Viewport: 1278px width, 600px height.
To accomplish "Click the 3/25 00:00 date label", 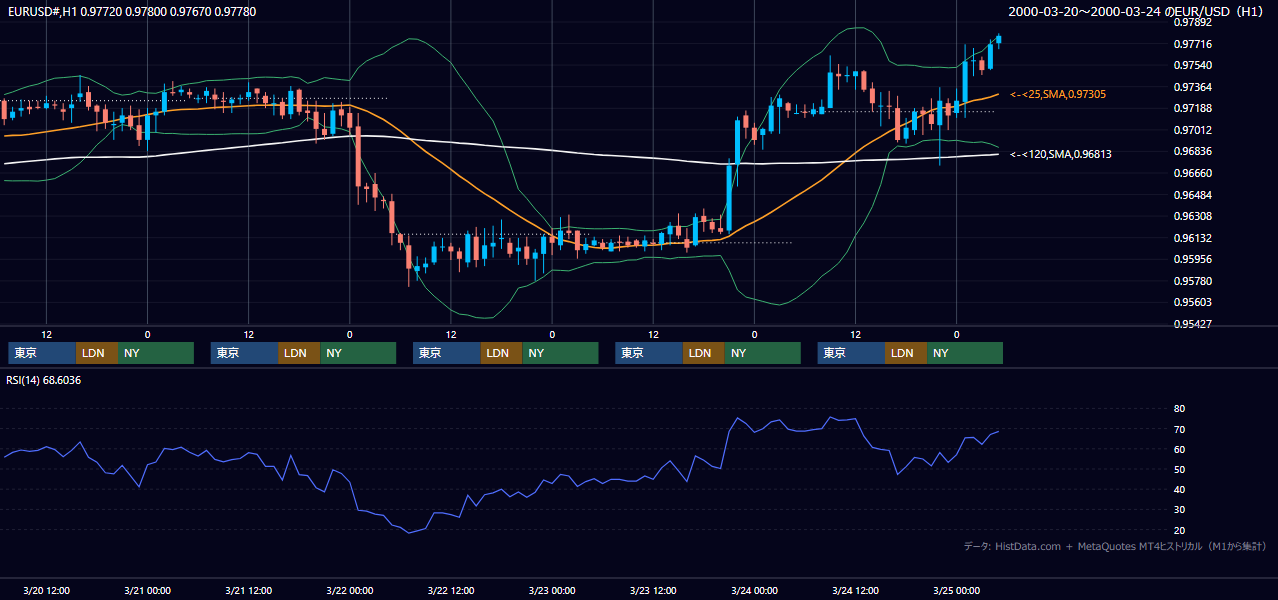I will 956,590.
